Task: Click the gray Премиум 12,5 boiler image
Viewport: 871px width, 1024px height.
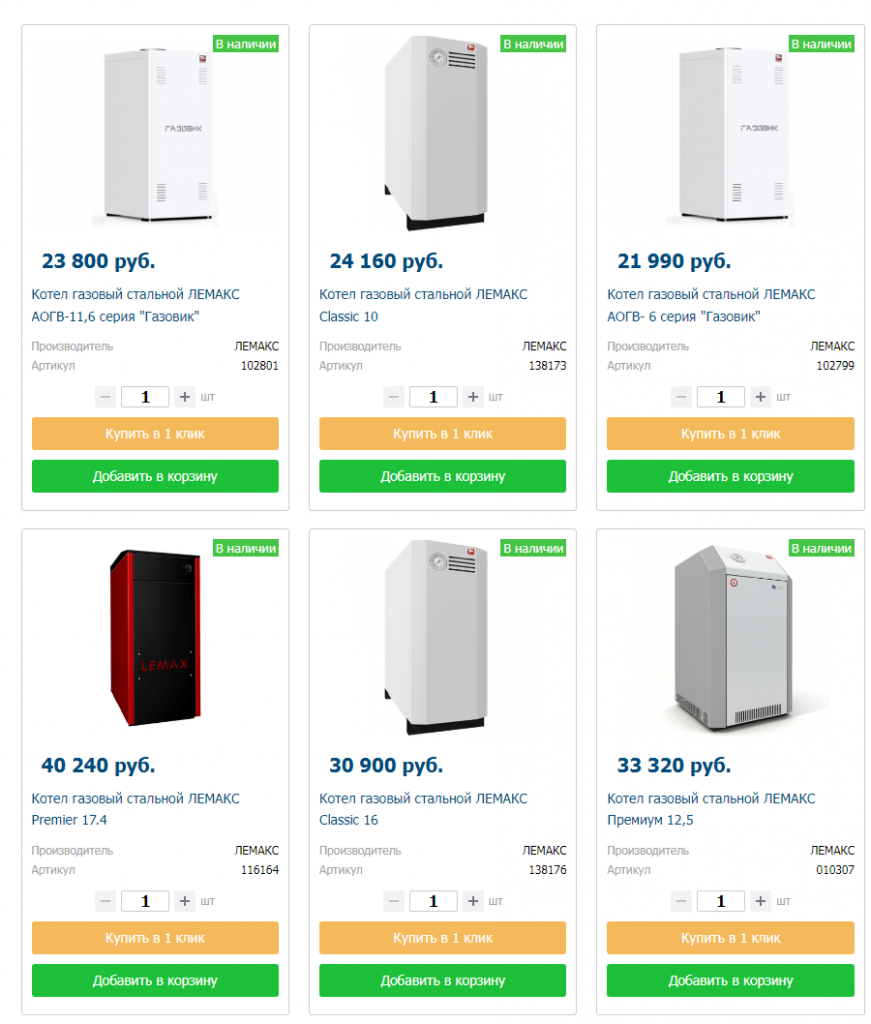Action: tap(734, 637)
